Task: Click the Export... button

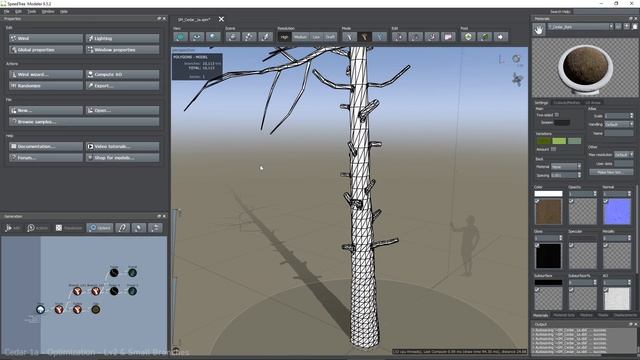Action: 122,86
